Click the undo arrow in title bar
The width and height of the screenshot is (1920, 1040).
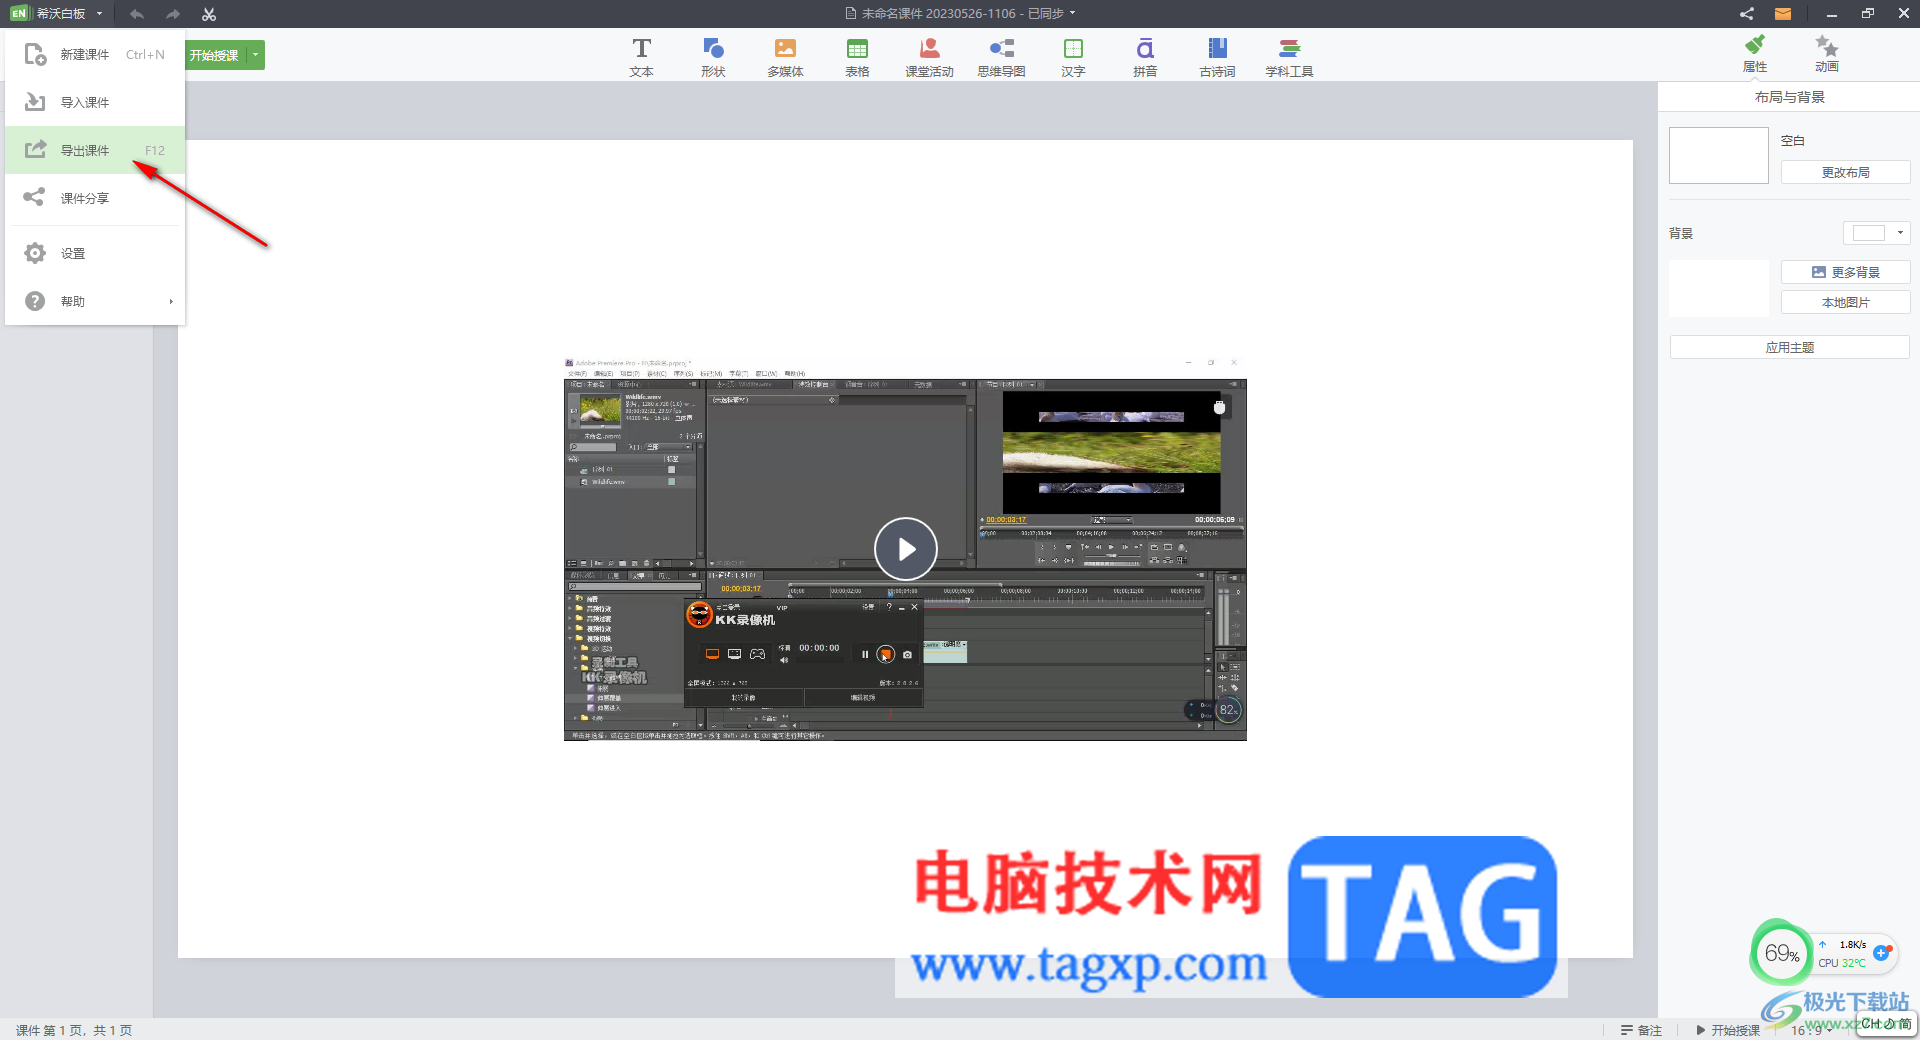click(137, 14)
